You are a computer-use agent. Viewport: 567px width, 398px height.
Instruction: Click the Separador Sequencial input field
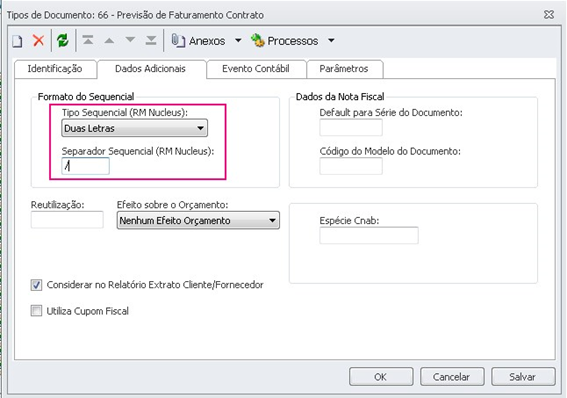pyautogui.click(x=85, y=166)
